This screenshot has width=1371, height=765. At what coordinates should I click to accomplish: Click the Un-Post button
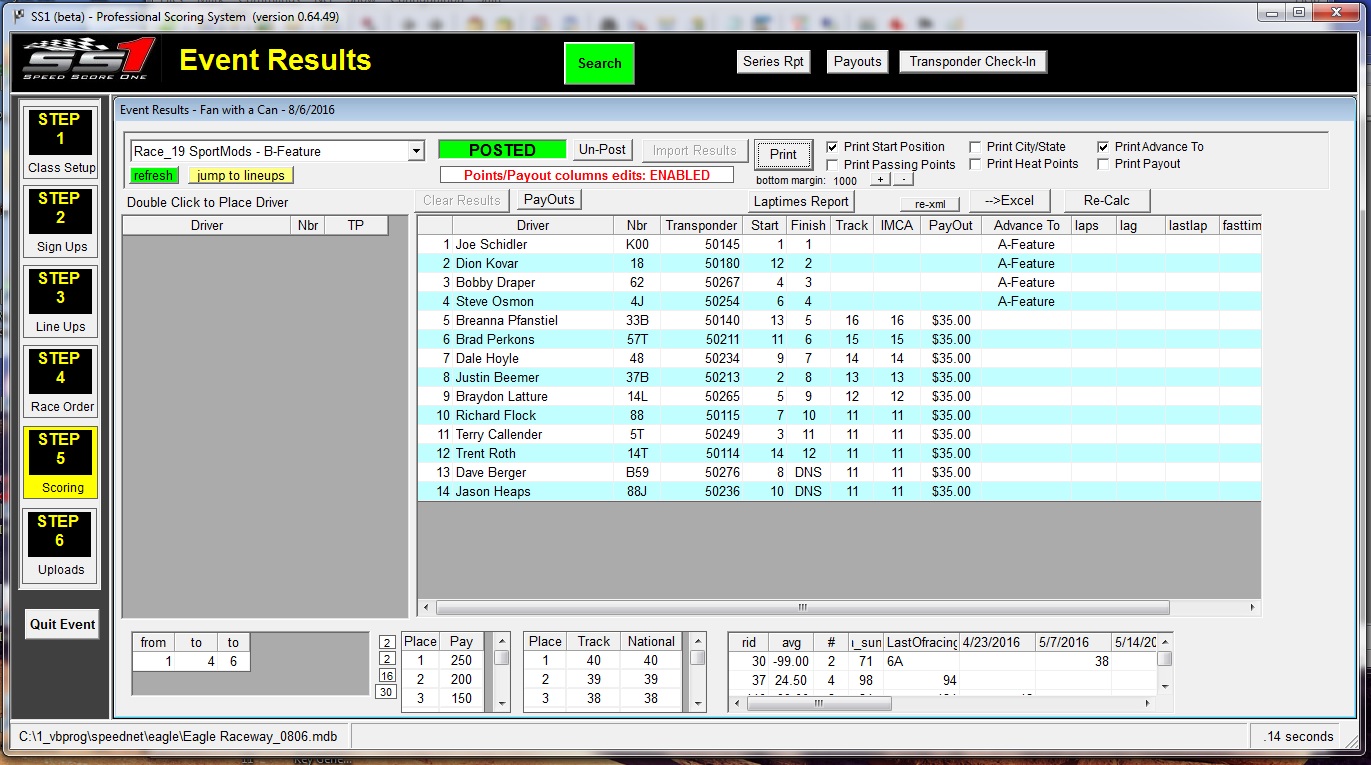(x=602, y=150)
